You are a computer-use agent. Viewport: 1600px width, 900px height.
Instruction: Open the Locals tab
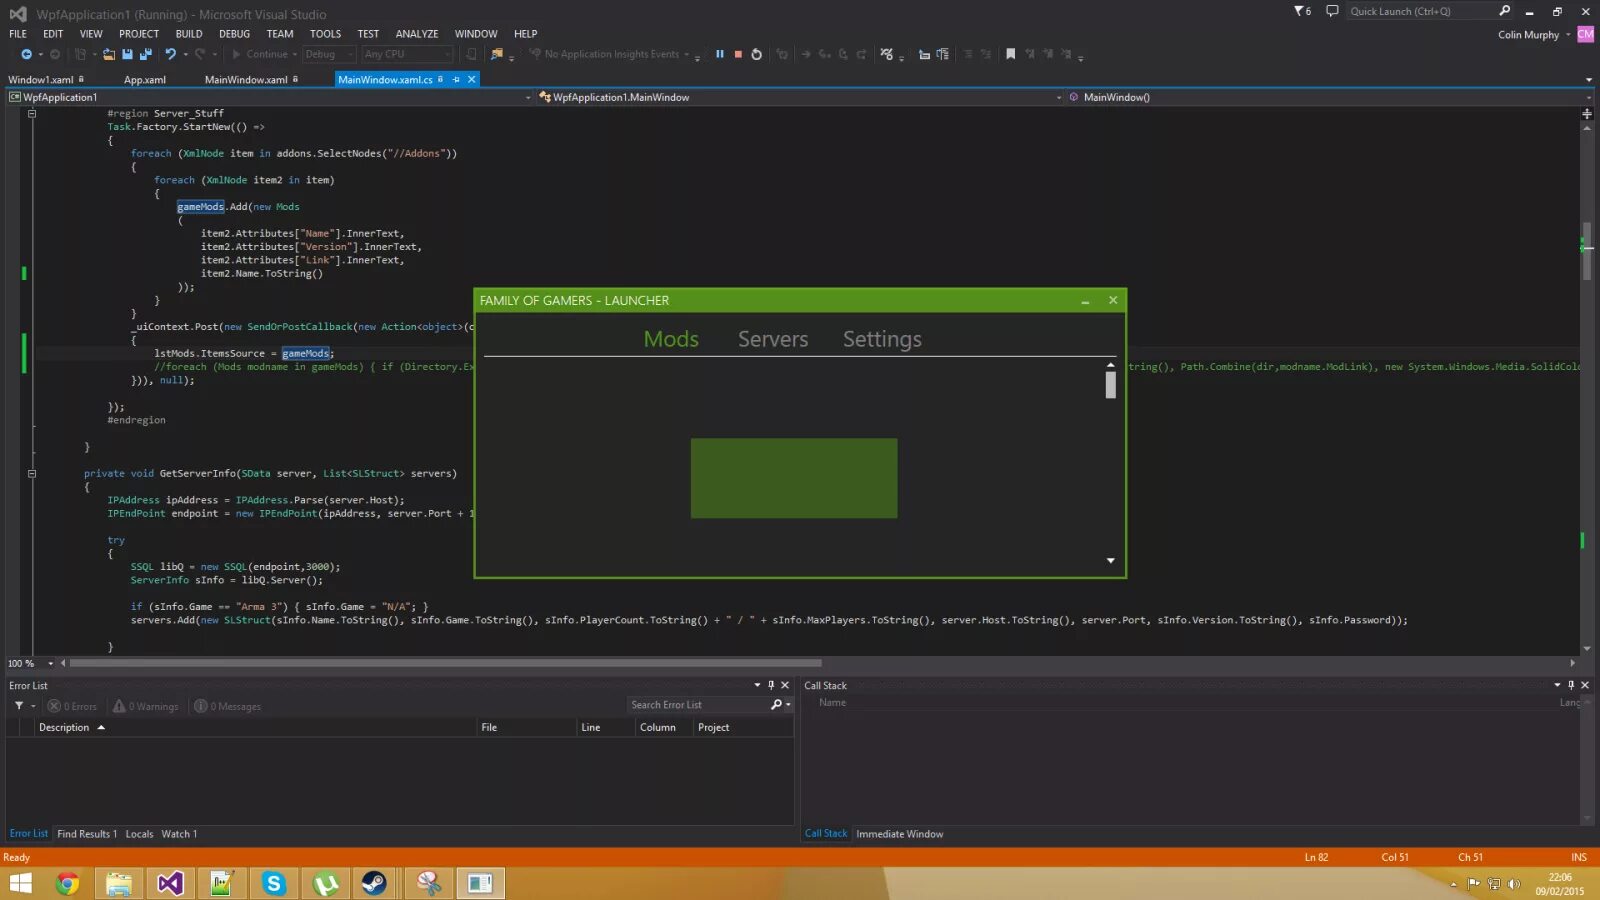click(x=139, y=833)
